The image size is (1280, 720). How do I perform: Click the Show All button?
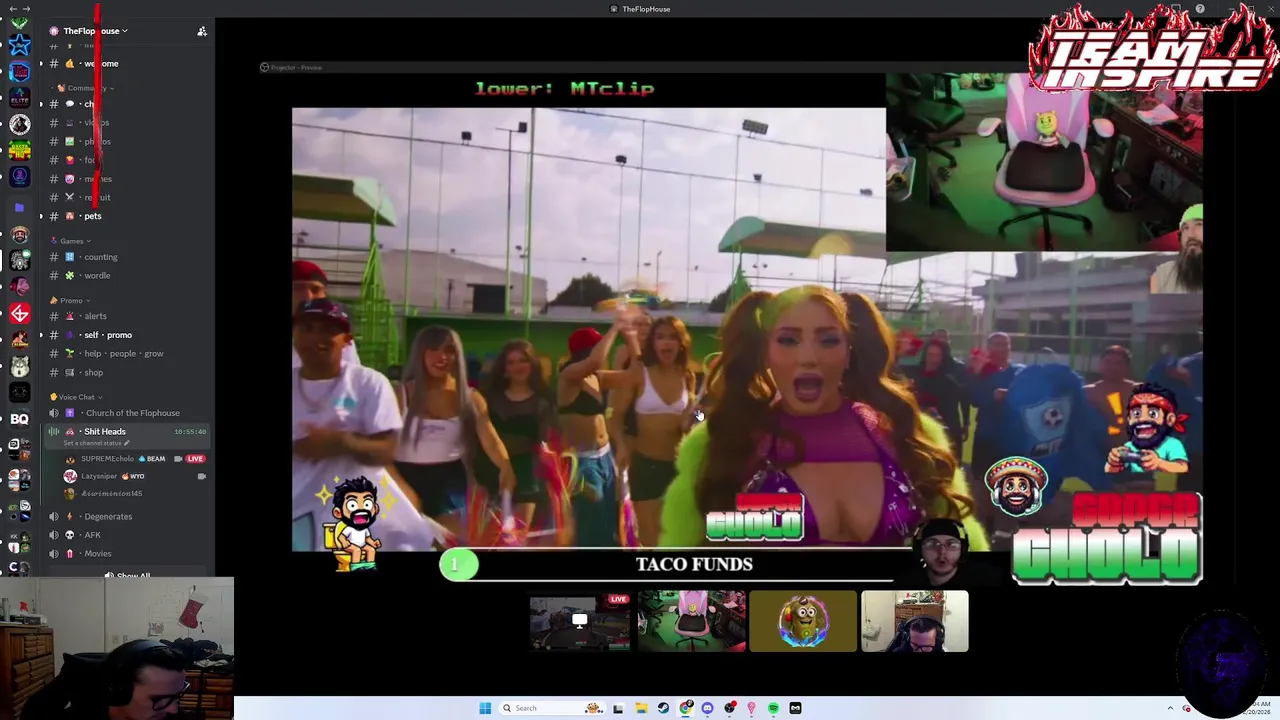click(127, 576)
